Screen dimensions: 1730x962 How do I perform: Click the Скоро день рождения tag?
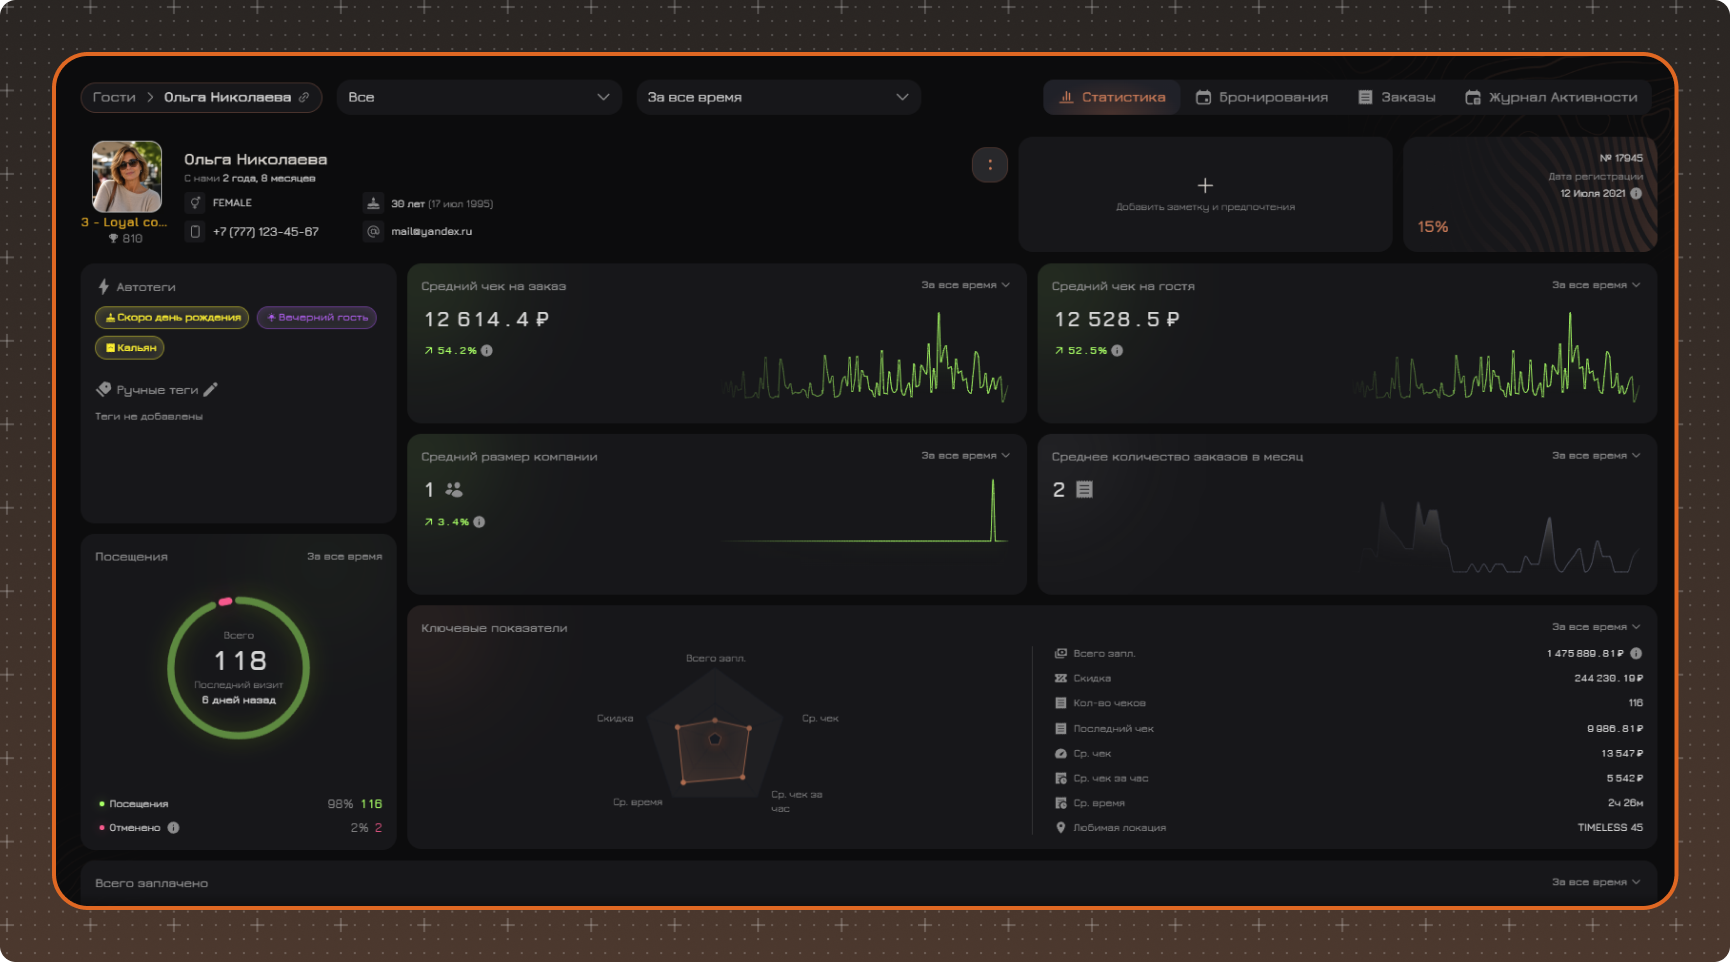(x=172, y=317)
